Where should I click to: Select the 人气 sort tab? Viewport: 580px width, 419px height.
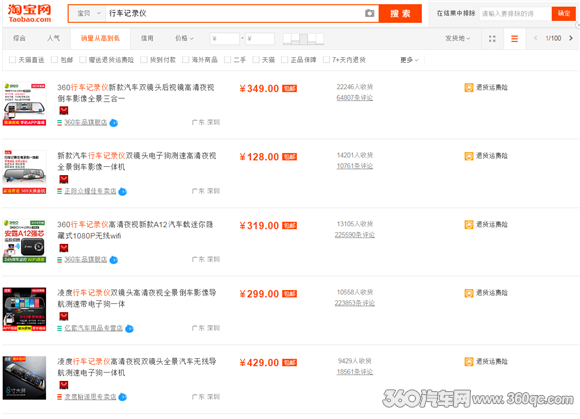pos(54,38)
